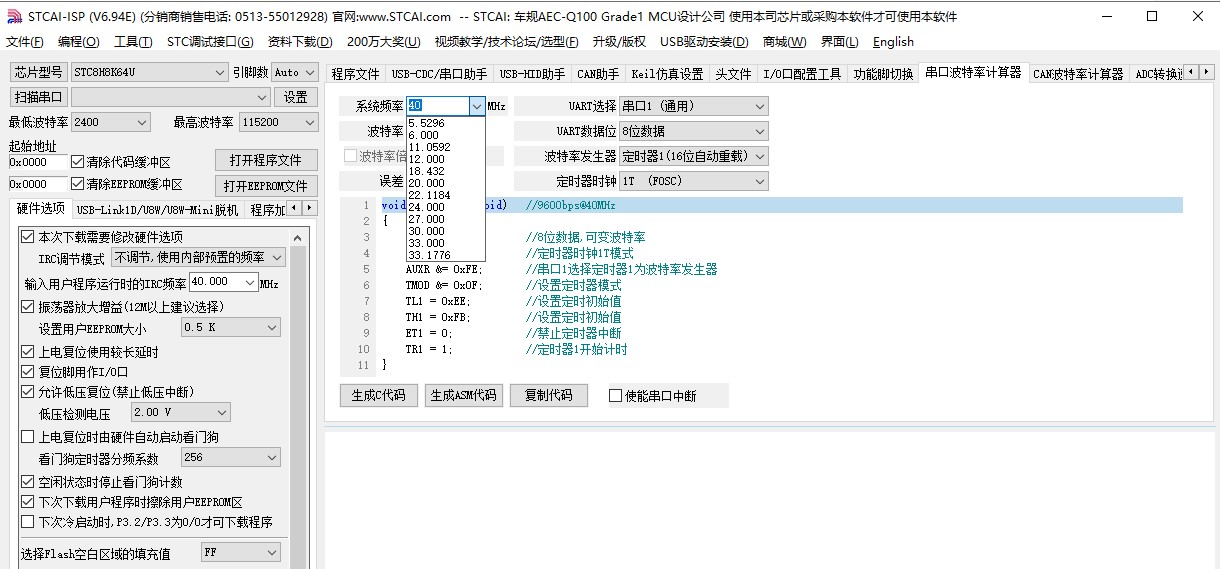This screenshot has height=569, width=1220.
Task: Click the STCAI-ISP application icon in the title bar
Action: click(x=14, y=16)
